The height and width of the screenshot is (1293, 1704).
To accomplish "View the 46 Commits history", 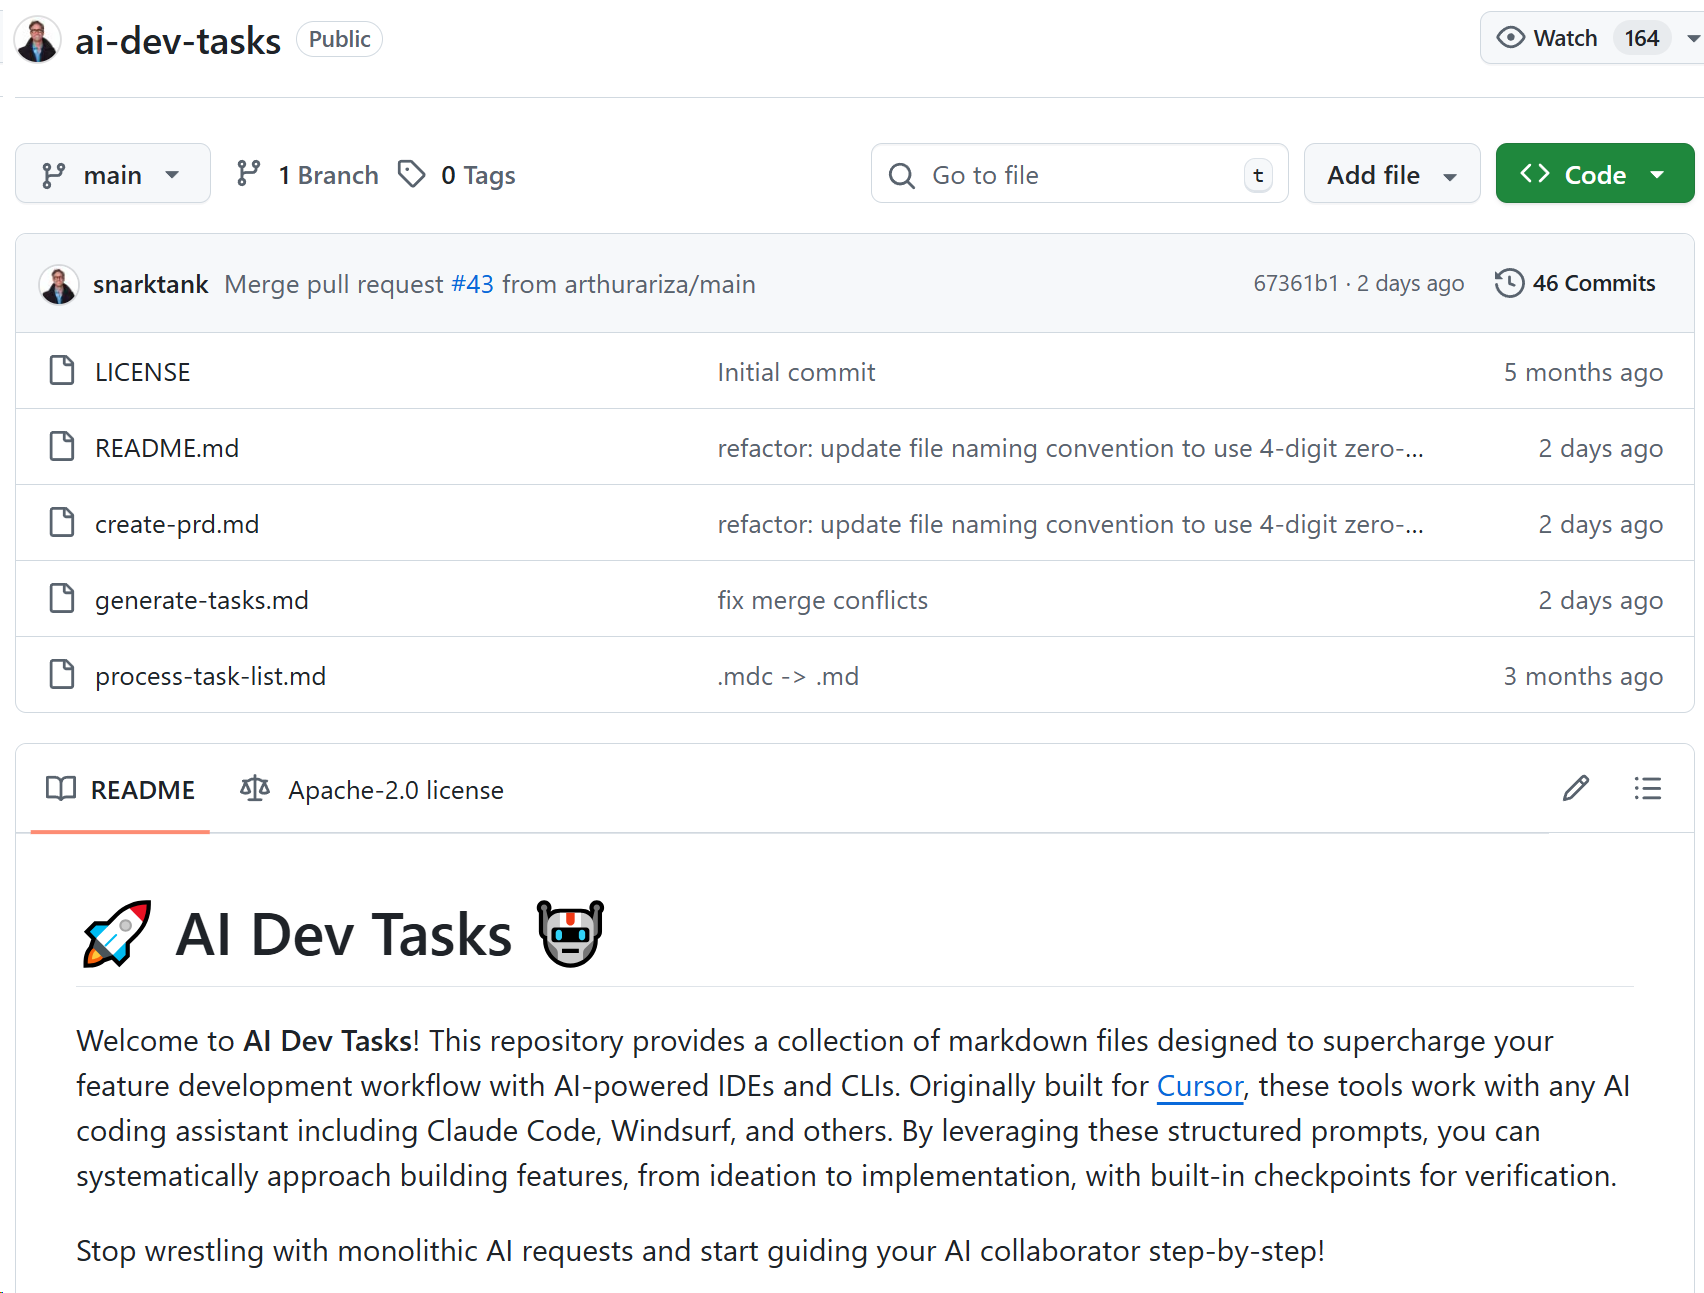I will tap(1575, 283).
